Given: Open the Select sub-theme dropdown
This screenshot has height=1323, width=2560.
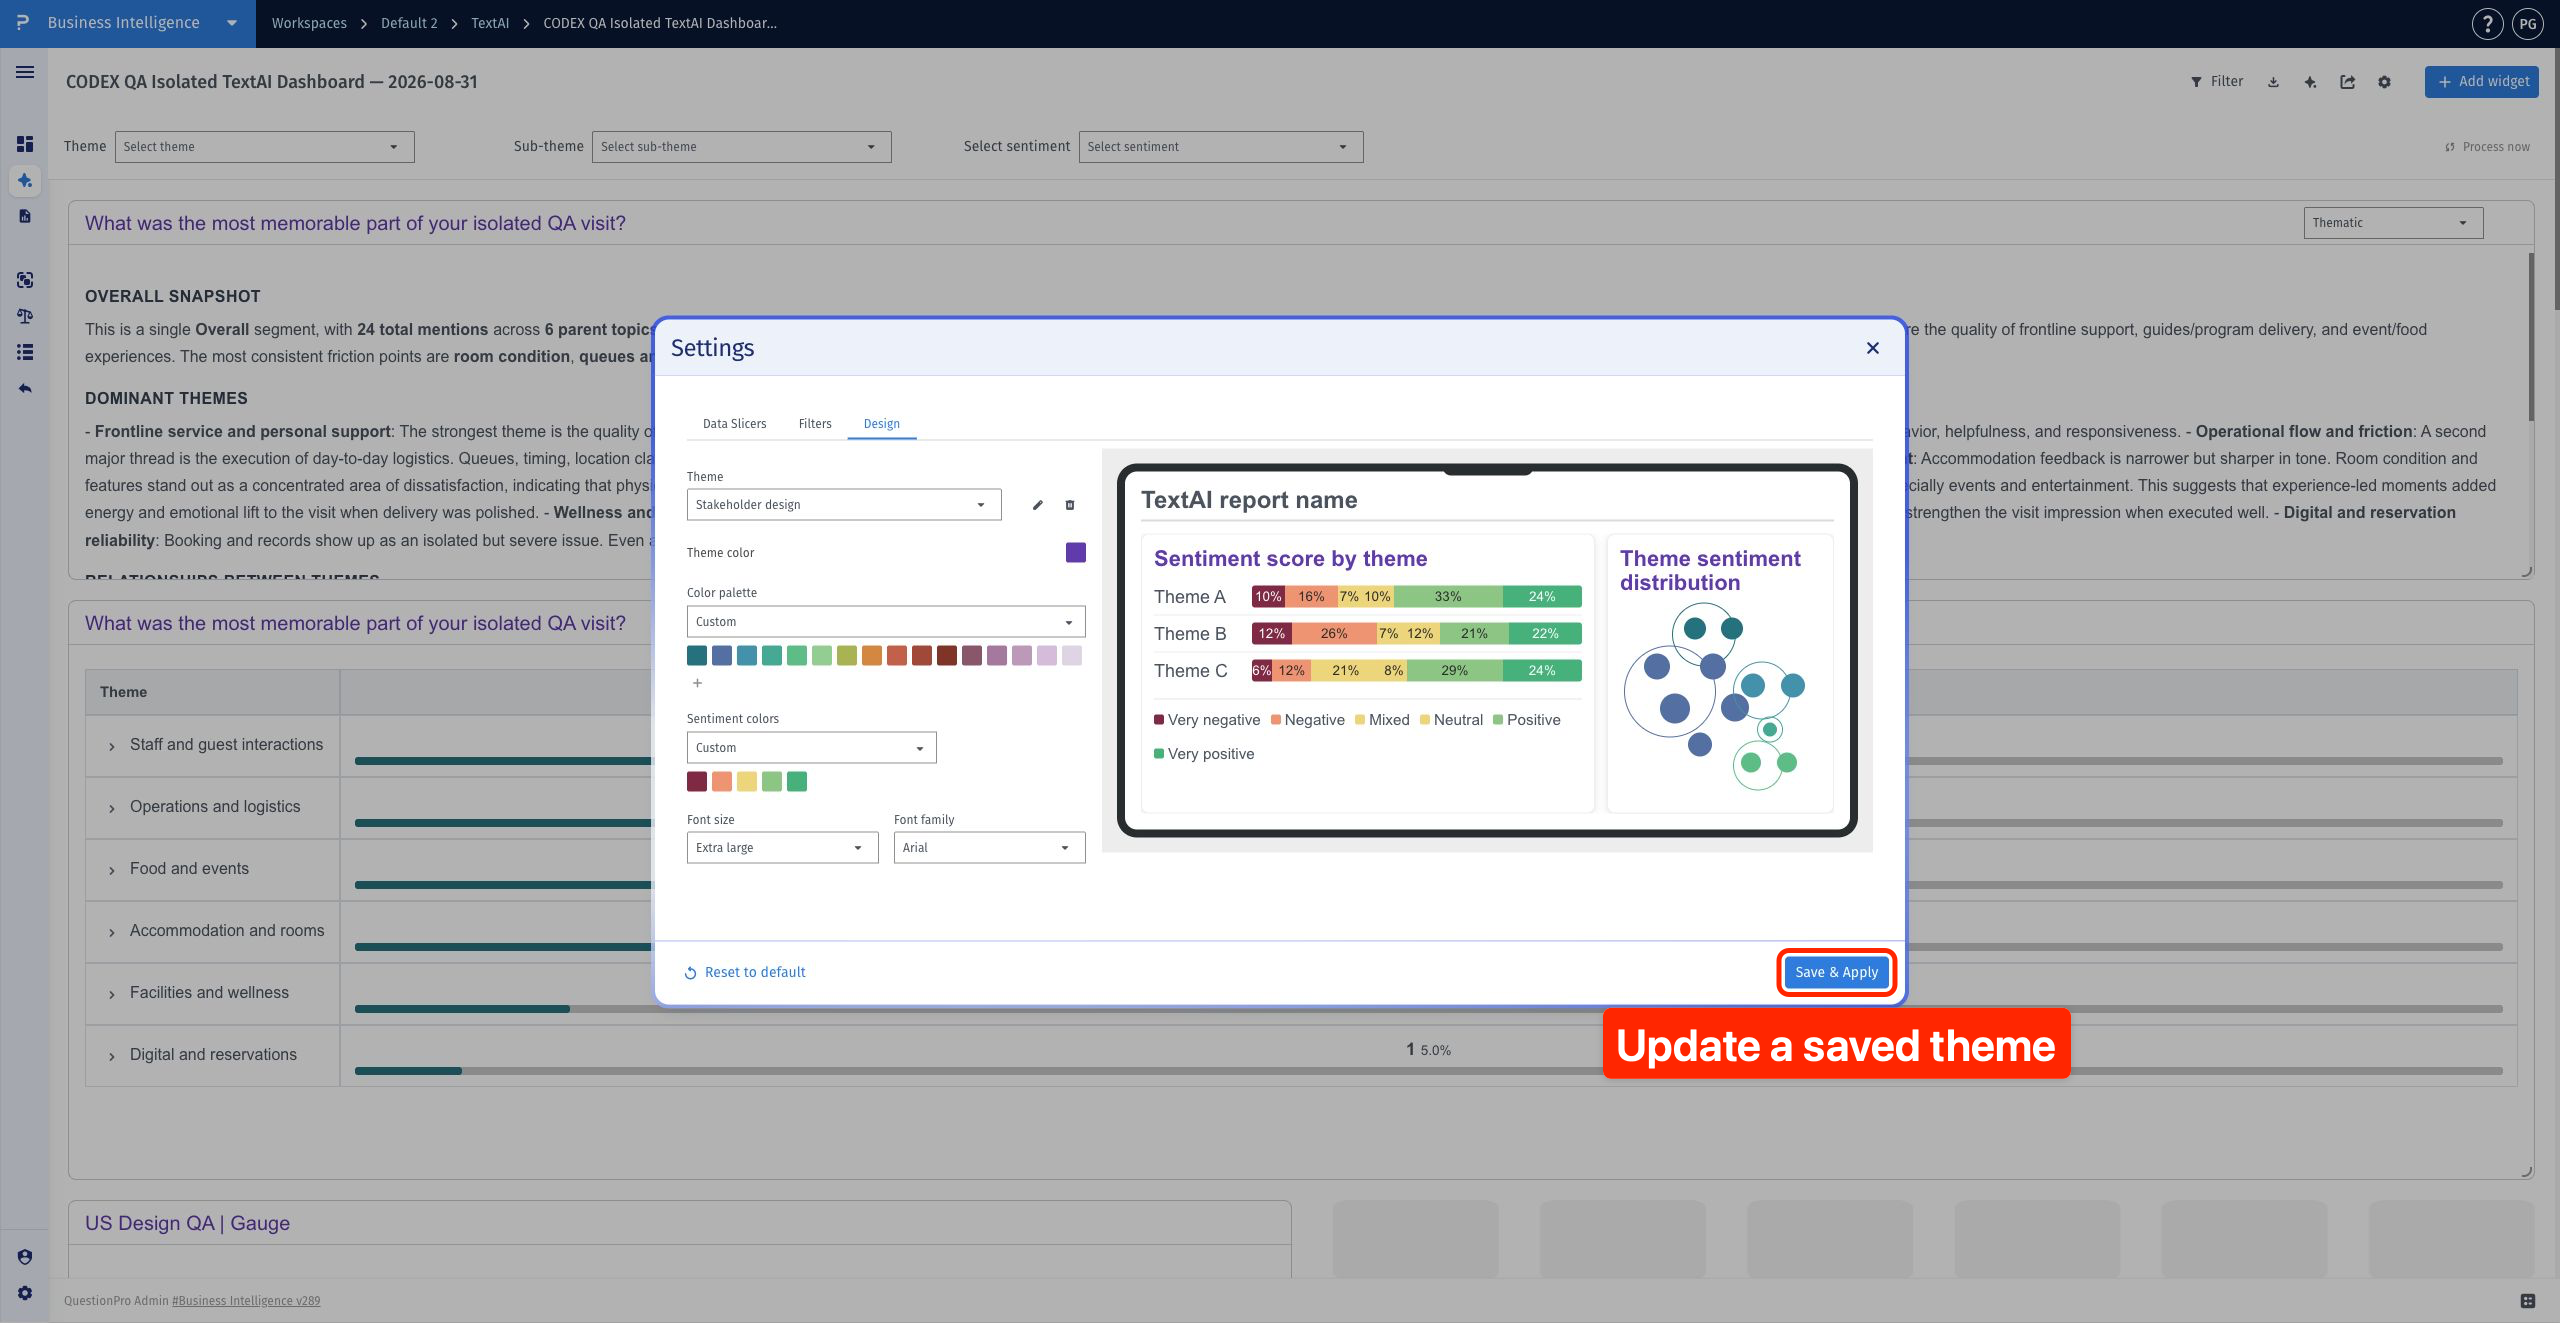Looking at the screenshot, I should click(741, 147).
